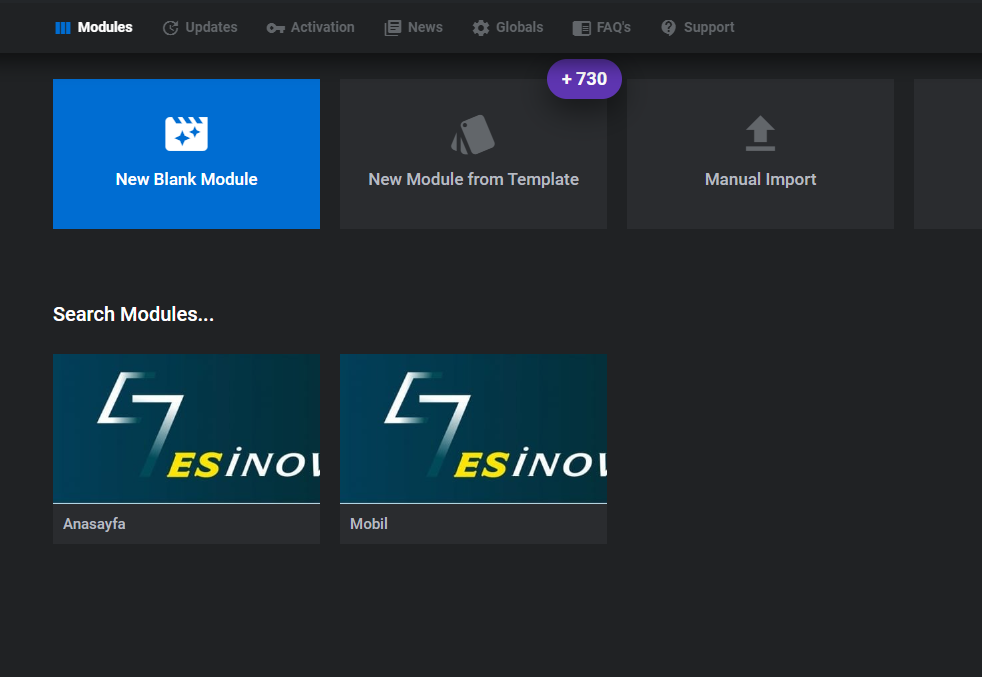Image resolution: width=982 pixels, height=677 pixels.
Task: Click the Manual Import upload arrow icon
Action: [x=760, y=133]
